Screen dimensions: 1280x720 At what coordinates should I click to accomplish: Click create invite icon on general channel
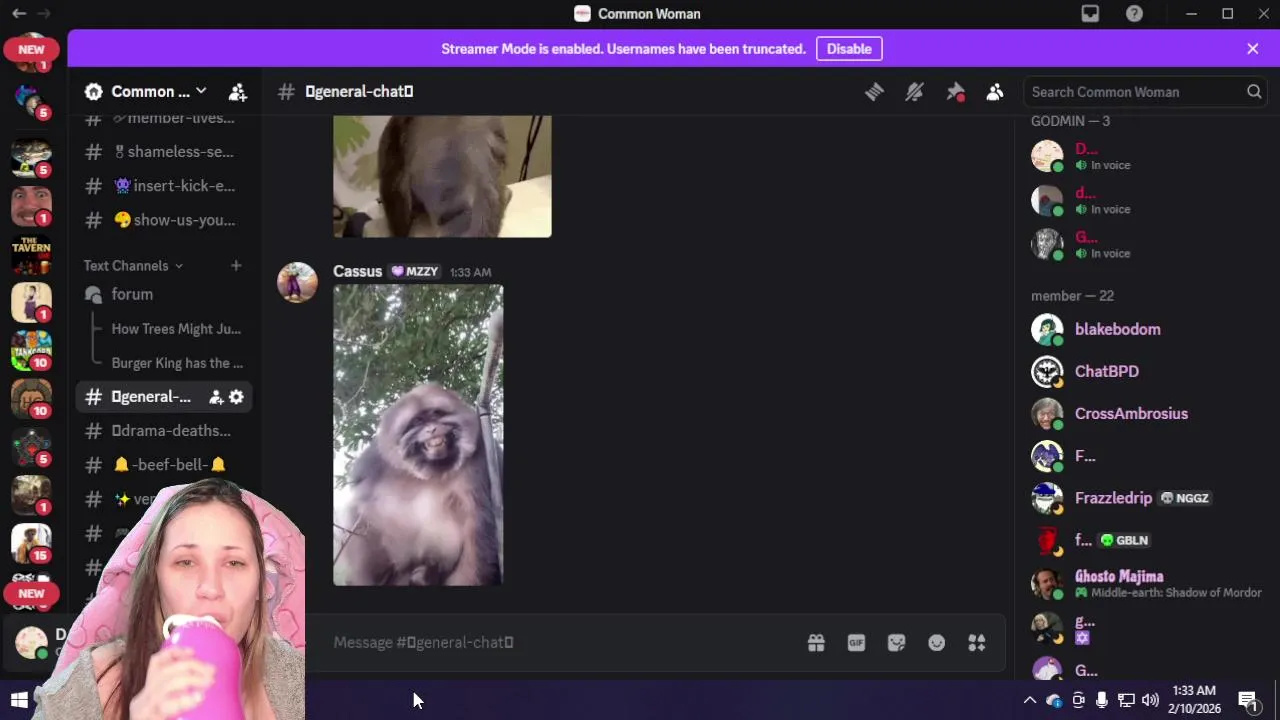click(215, 397)
